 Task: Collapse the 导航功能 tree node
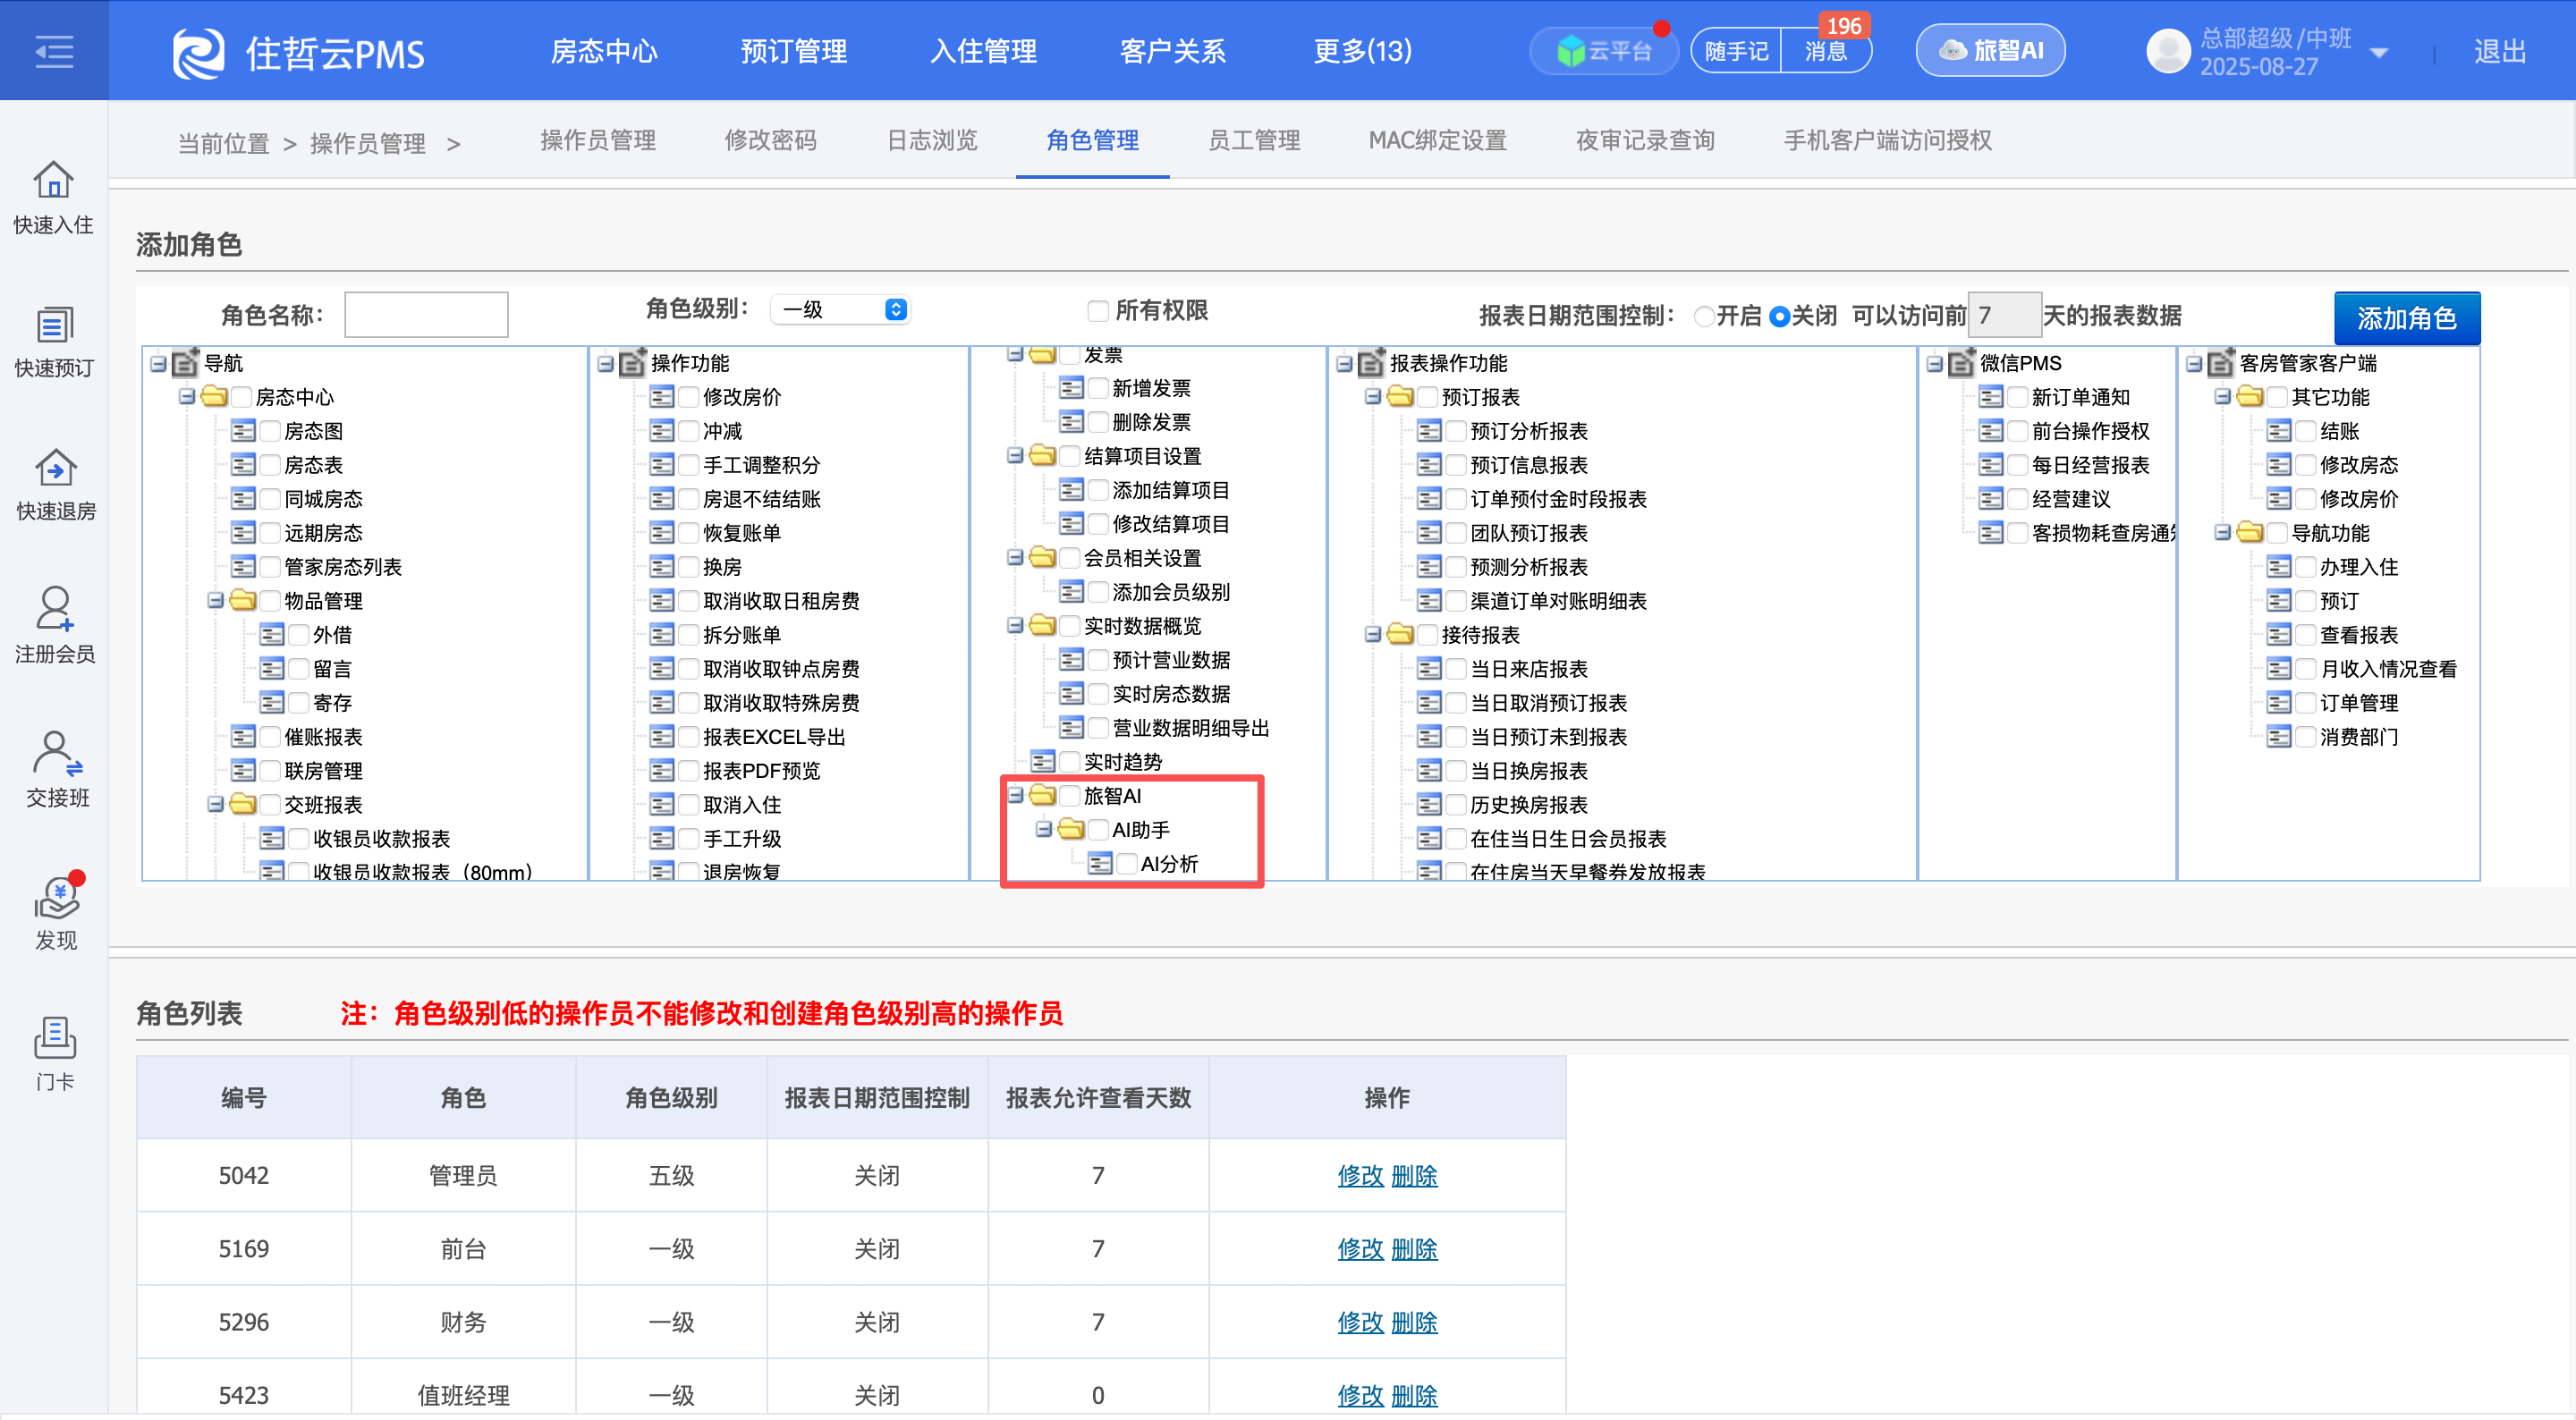pos(2223,533)
